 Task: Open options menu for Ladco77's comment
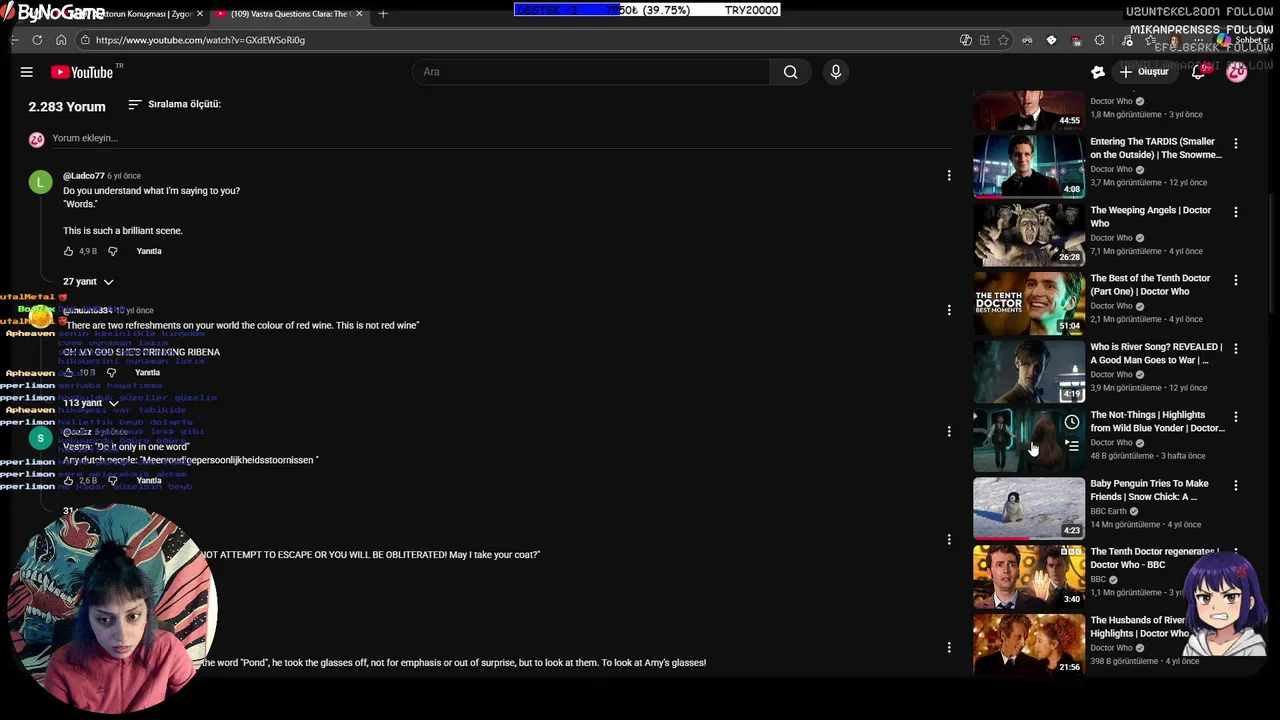949,176
